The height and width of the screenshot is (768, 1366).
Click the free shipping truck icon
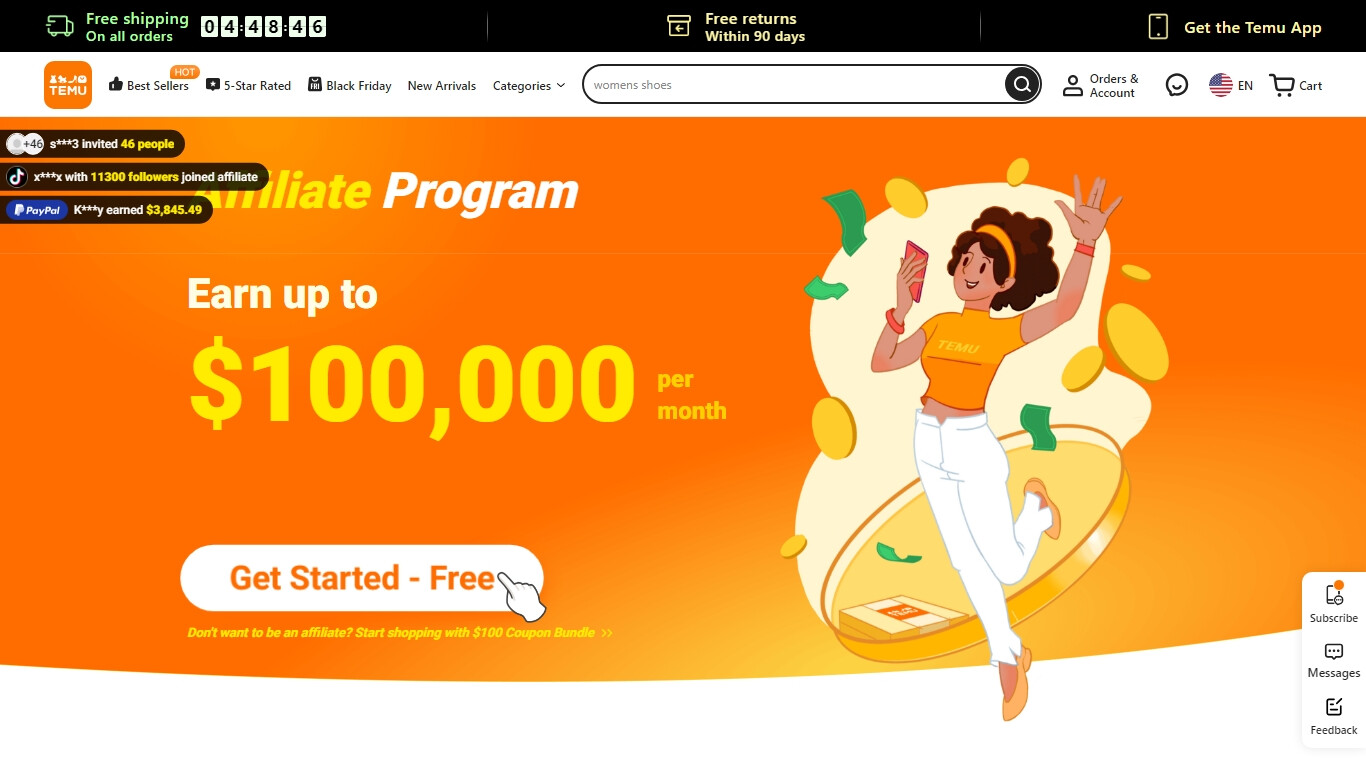click(x=60, y=27)
